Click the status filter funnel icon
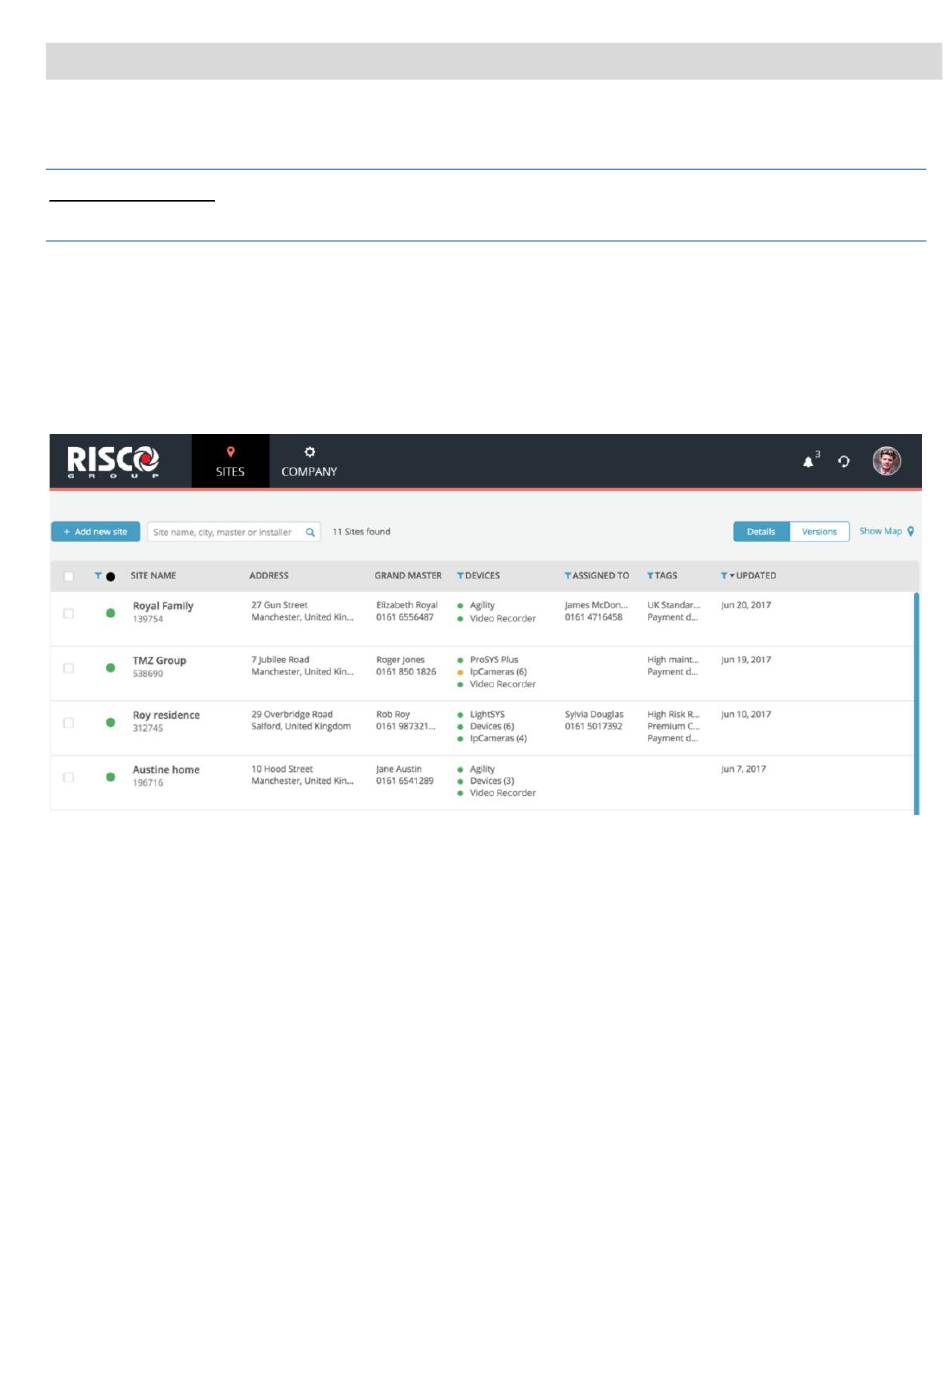This screenshot has width=950, height=1383. 98,575
